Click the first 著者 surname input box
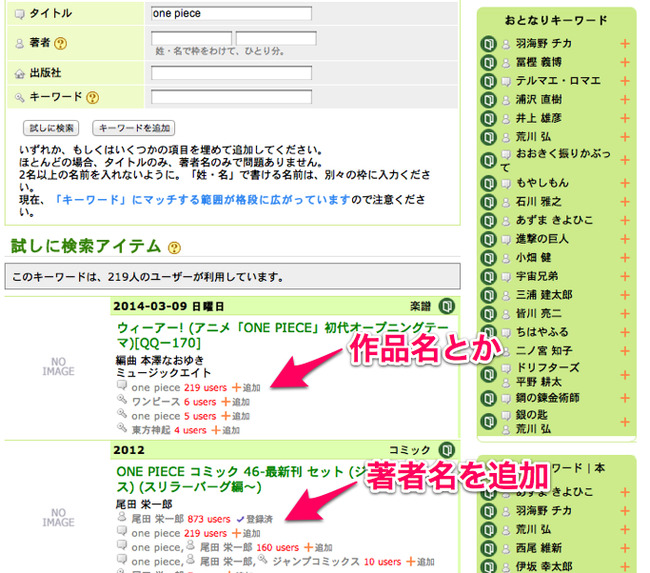Viewport: 650px width, 573px height. tap(192, 38)
